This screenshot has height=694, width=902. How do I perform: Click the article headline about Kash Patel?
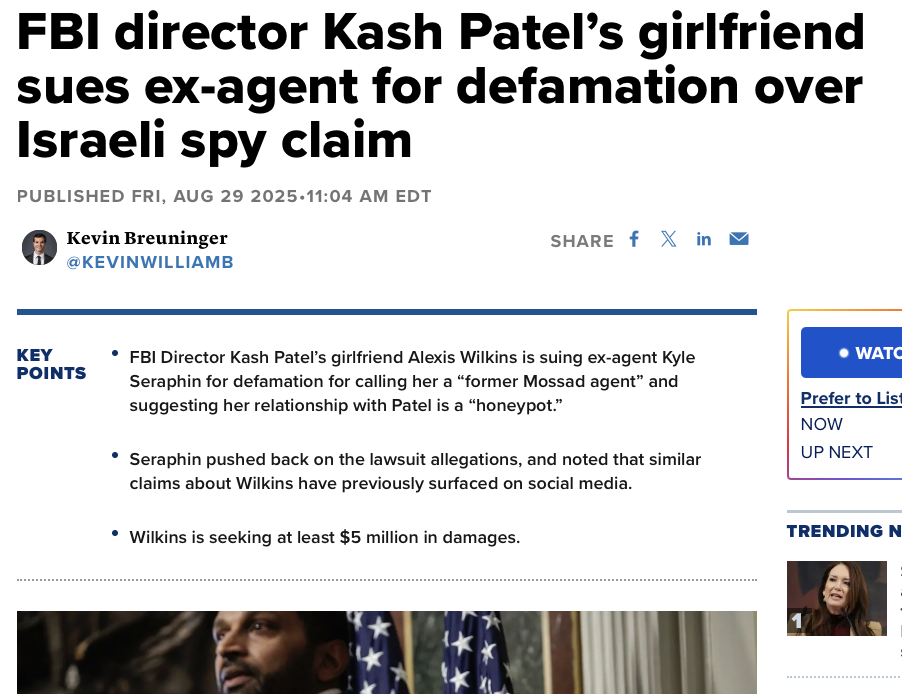coord(440,87)
